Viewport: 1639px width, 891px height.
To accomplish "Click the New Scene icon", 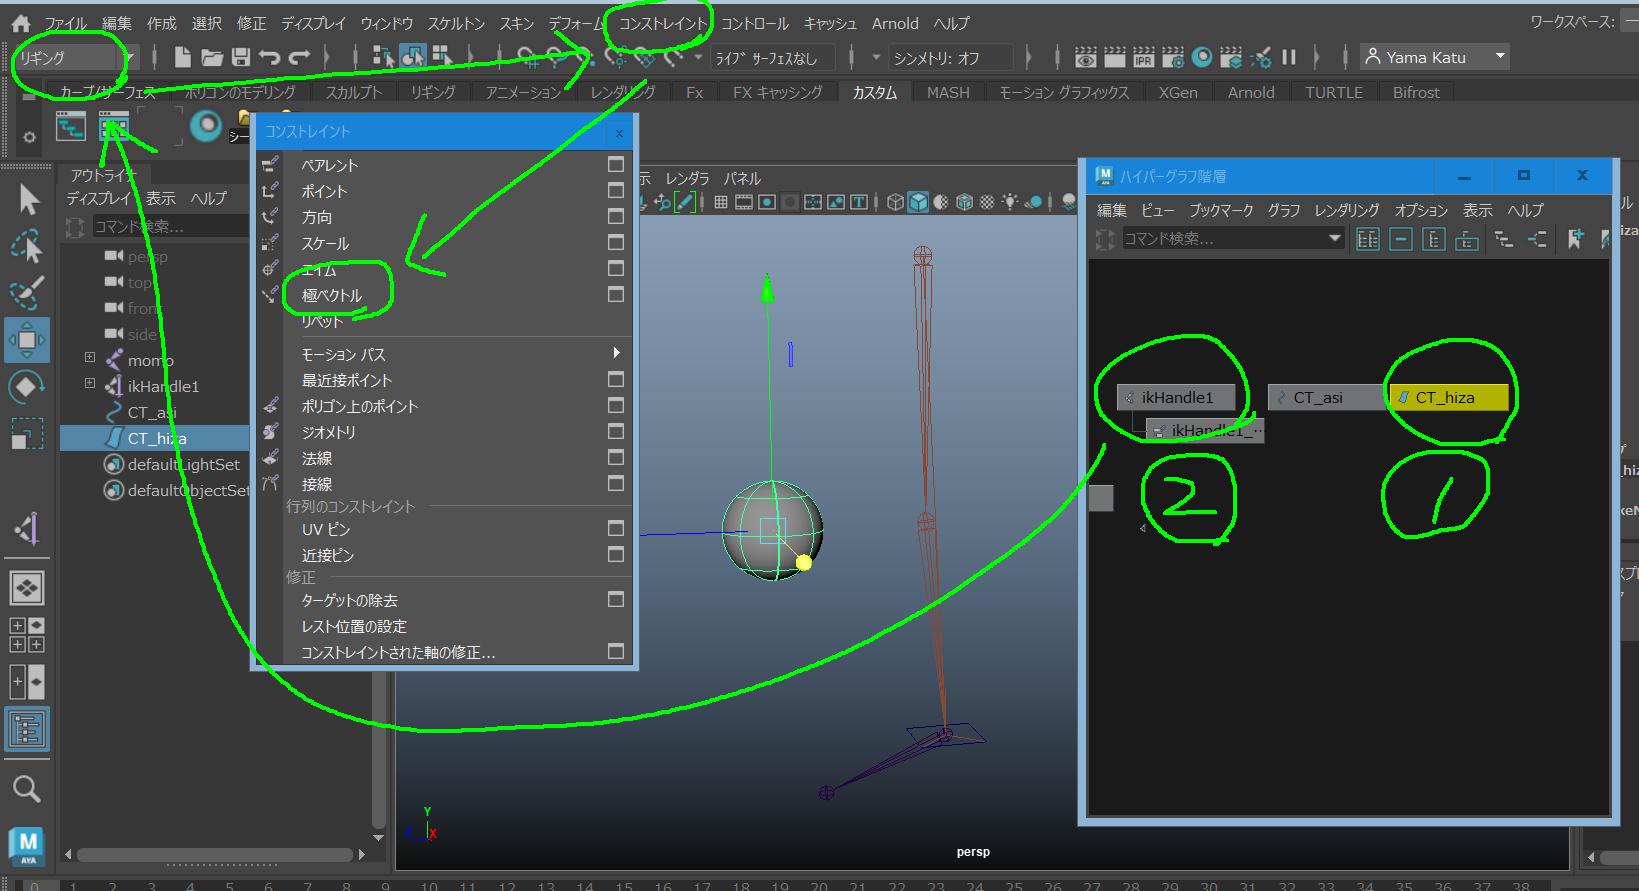I will coord(182,58).
